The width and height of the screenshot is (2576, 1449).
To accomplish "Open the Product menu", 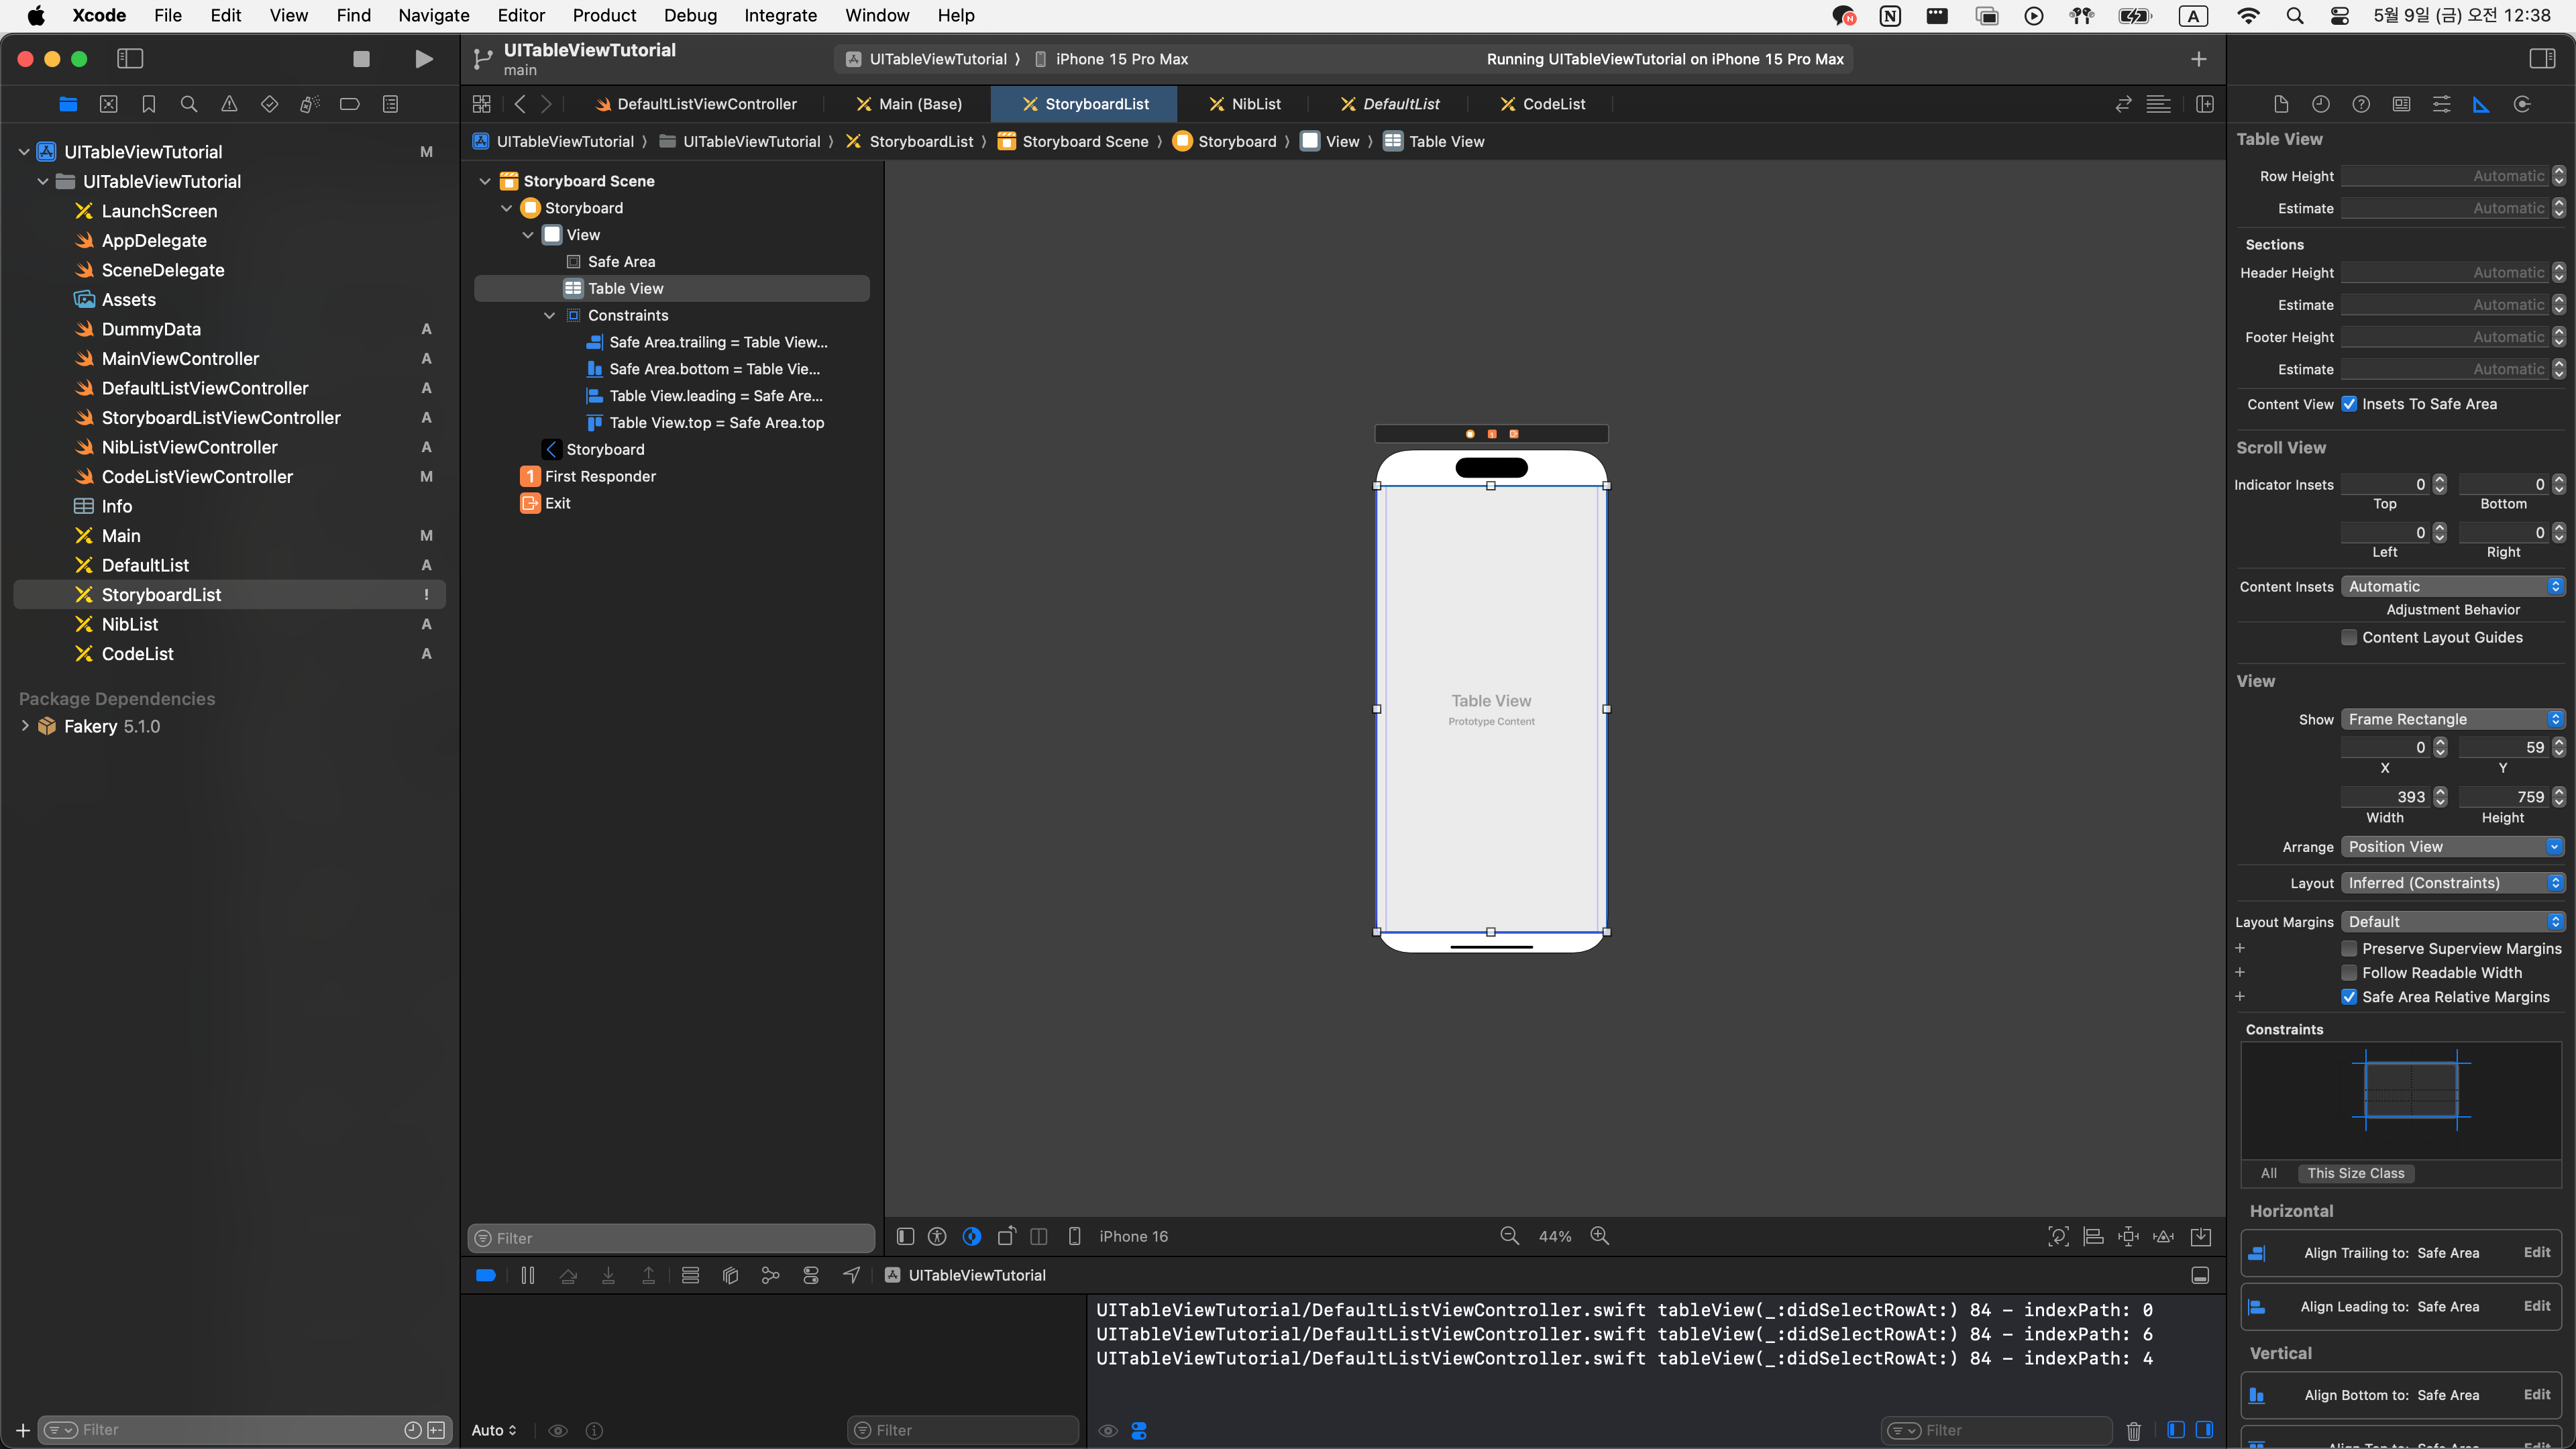I will pyautogui.click(x=604, y=15).
